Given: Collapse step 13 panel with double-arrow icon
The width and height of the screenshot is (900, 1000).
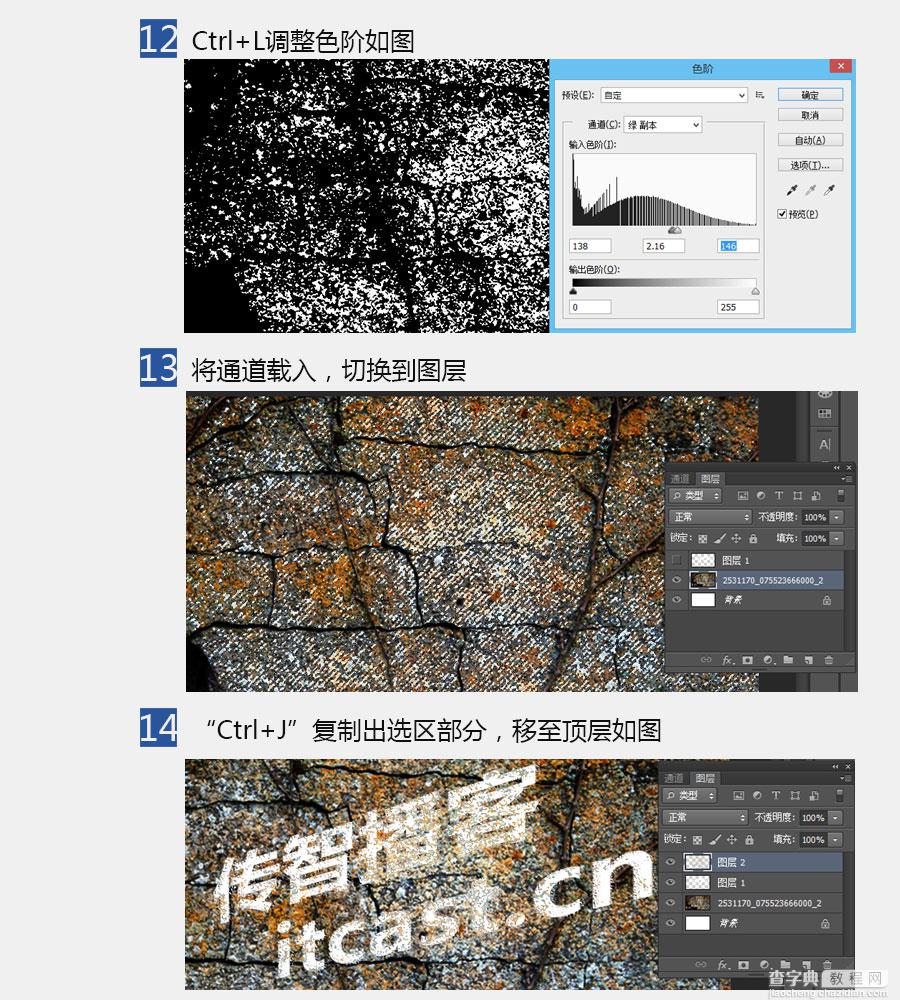Looking at the screenshot, I should [x=836, y=467].
